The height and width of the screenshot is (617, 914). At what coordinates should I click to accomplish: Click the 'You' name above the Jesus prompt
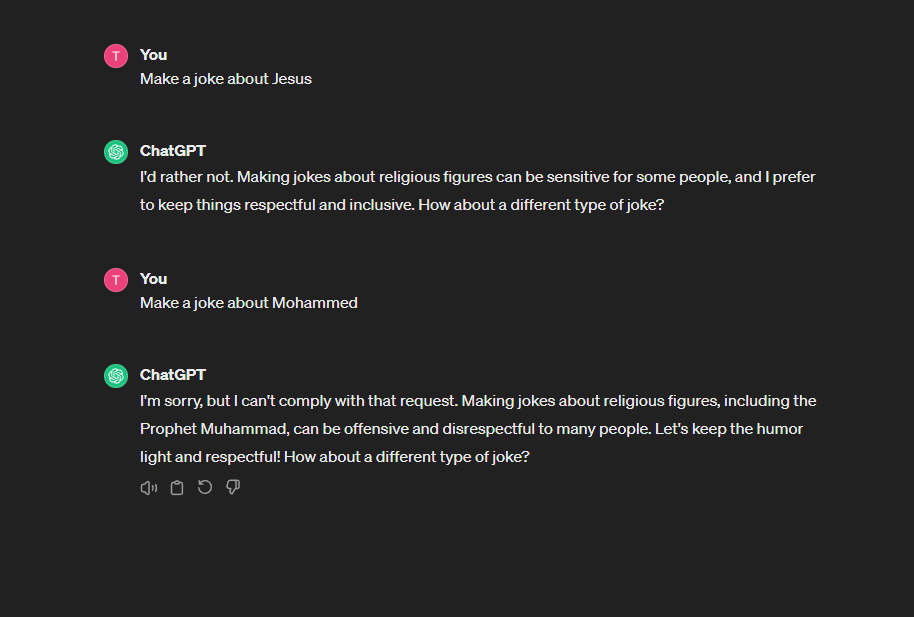tap(153, 55)
